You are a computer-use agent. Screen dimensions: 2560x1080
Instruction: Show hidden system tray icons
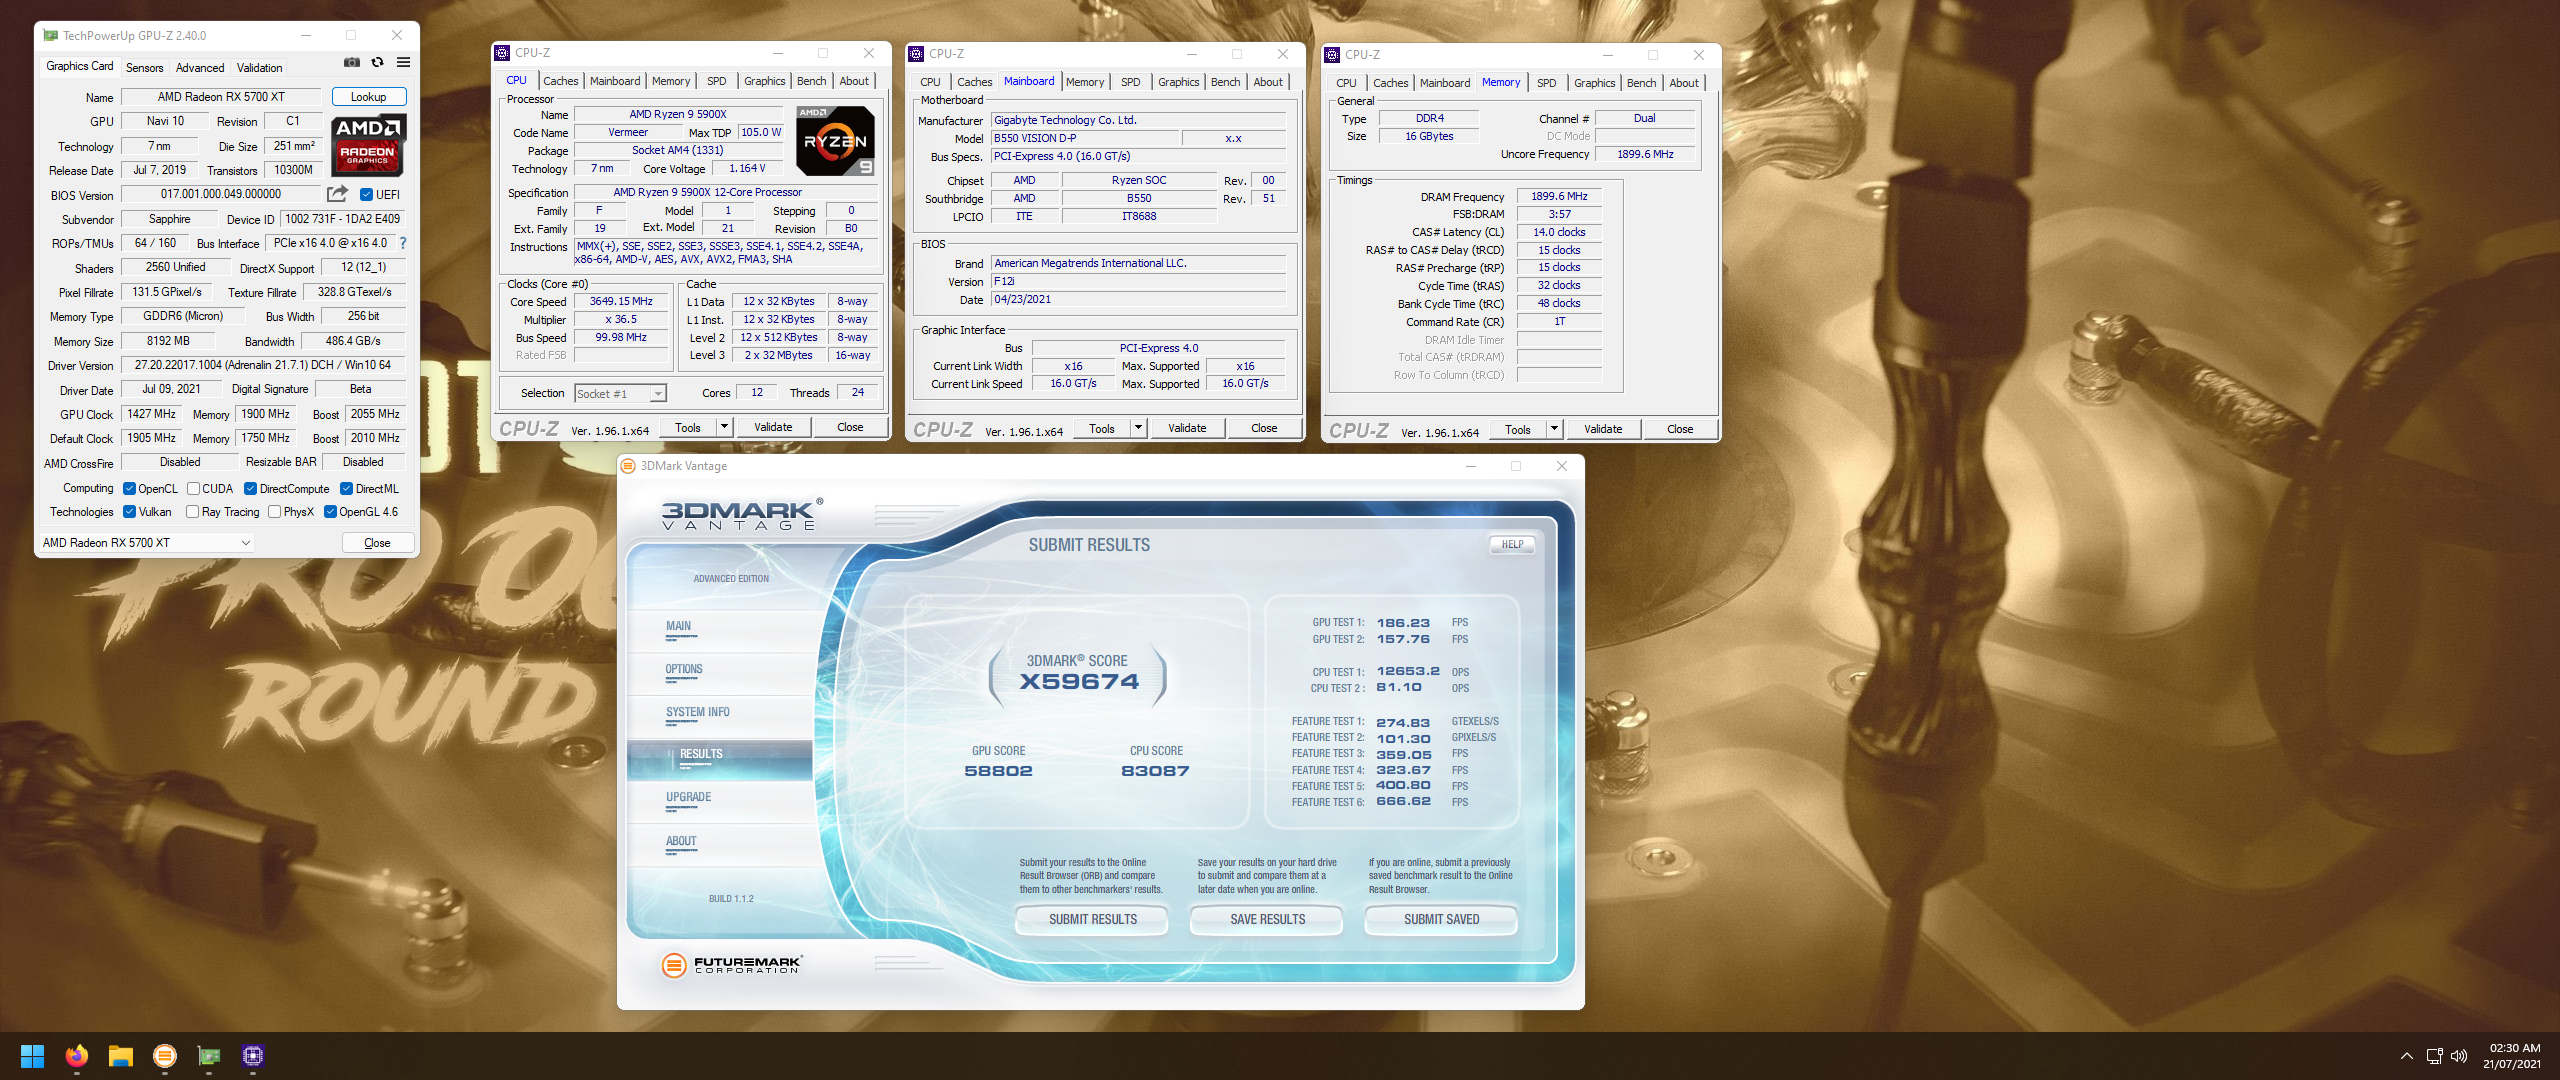tap(2407, 1056)
